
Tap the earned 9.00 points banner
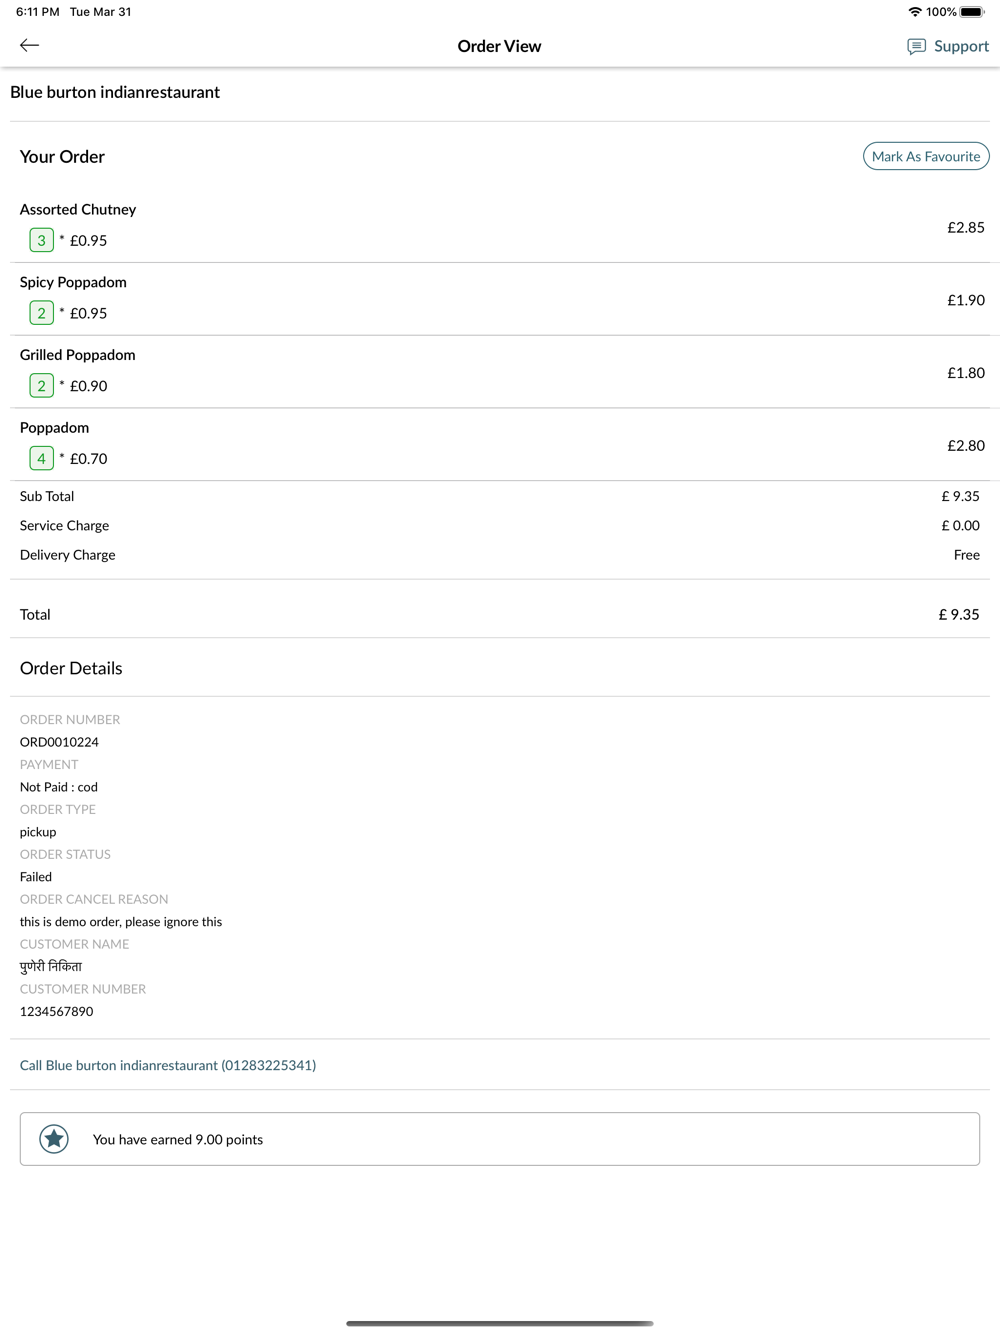point(500,1139)
